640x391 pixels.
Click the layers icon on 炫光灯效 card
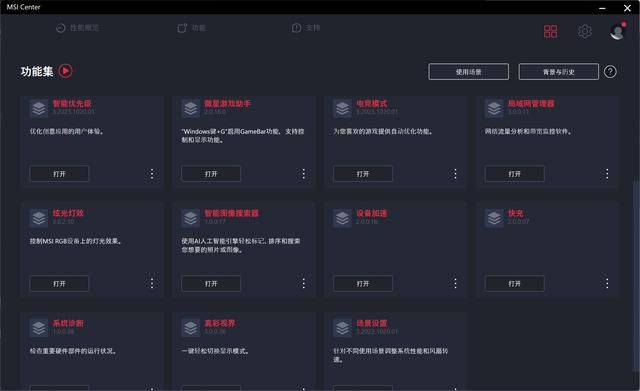(39, 218)
